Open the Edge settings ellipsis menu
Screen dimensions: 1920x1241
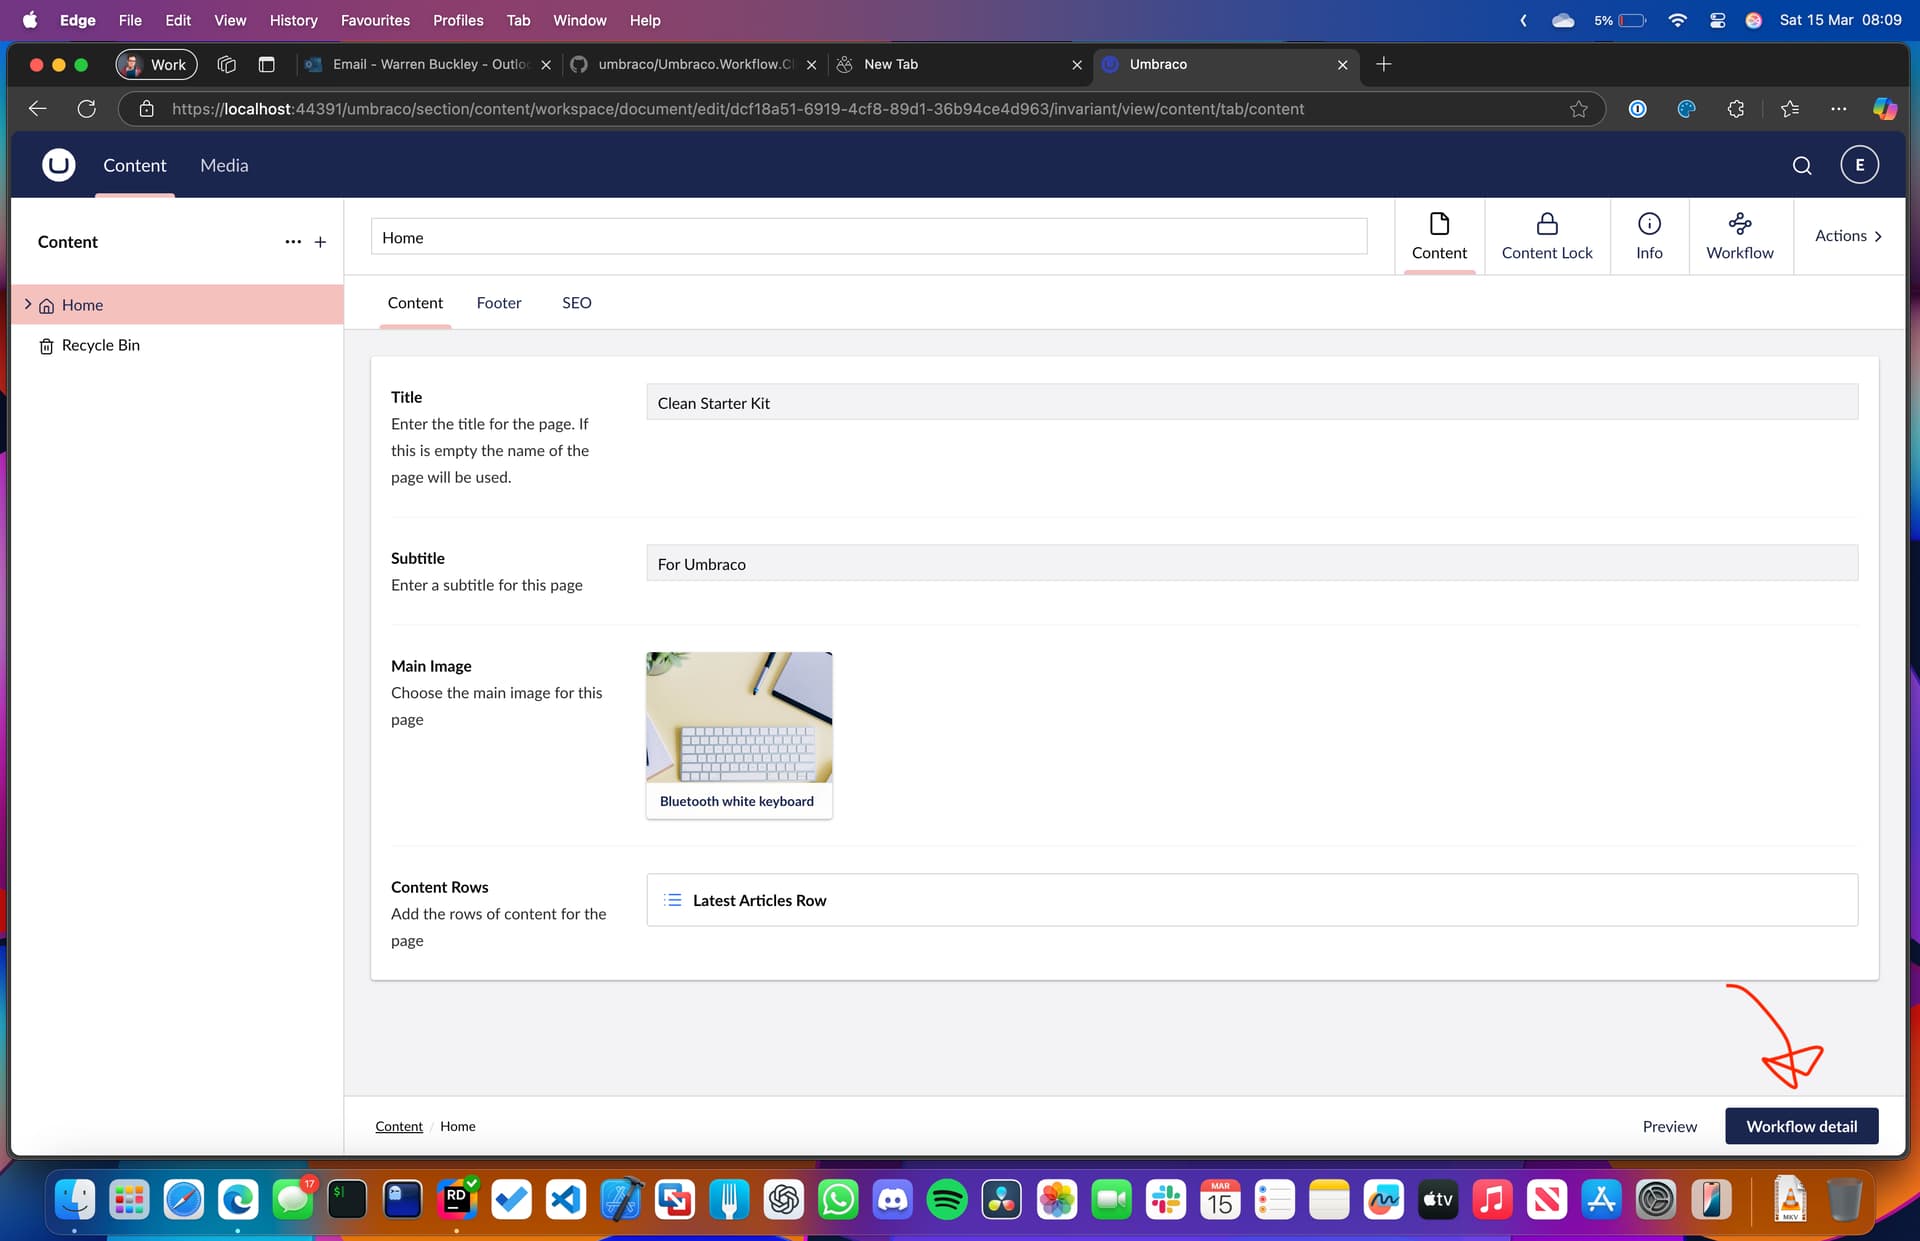pos(1838,109)
